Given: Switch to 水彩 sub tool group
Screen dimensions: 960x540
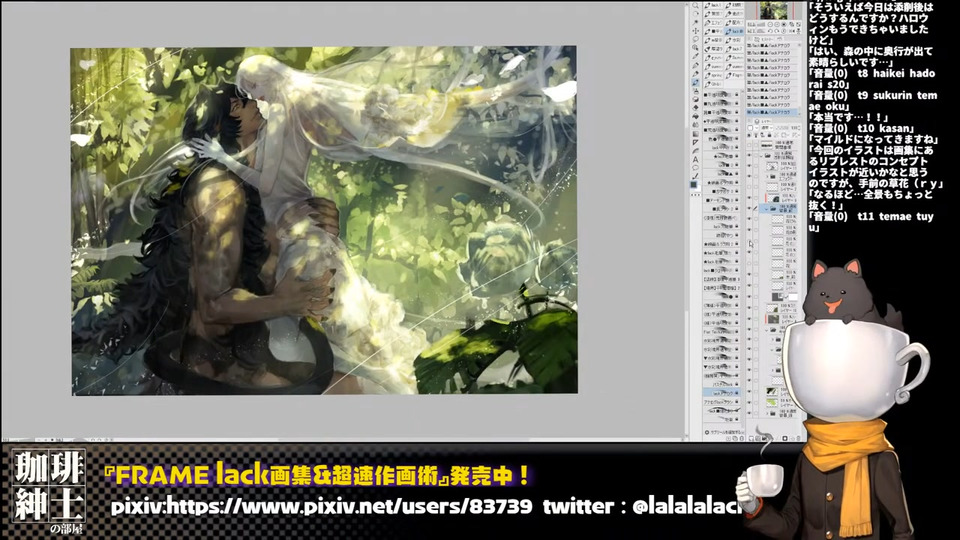Looking at the screenshot, I should pyautogui.click(x=734, y=40).
